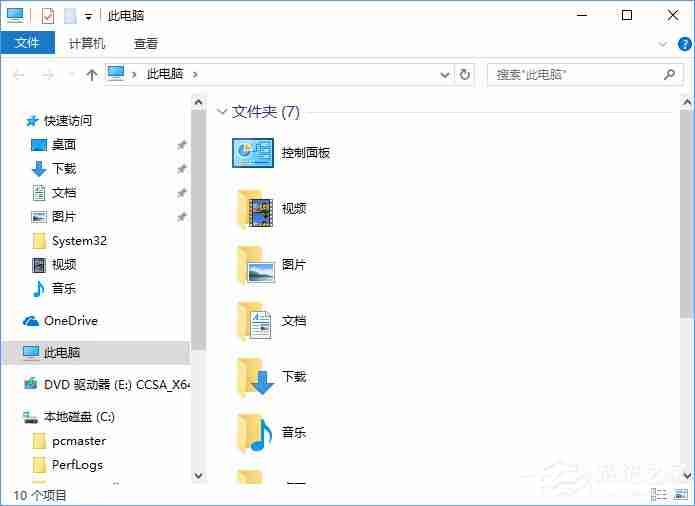Open quick access toolbar customize dropdown

point(89,17)
